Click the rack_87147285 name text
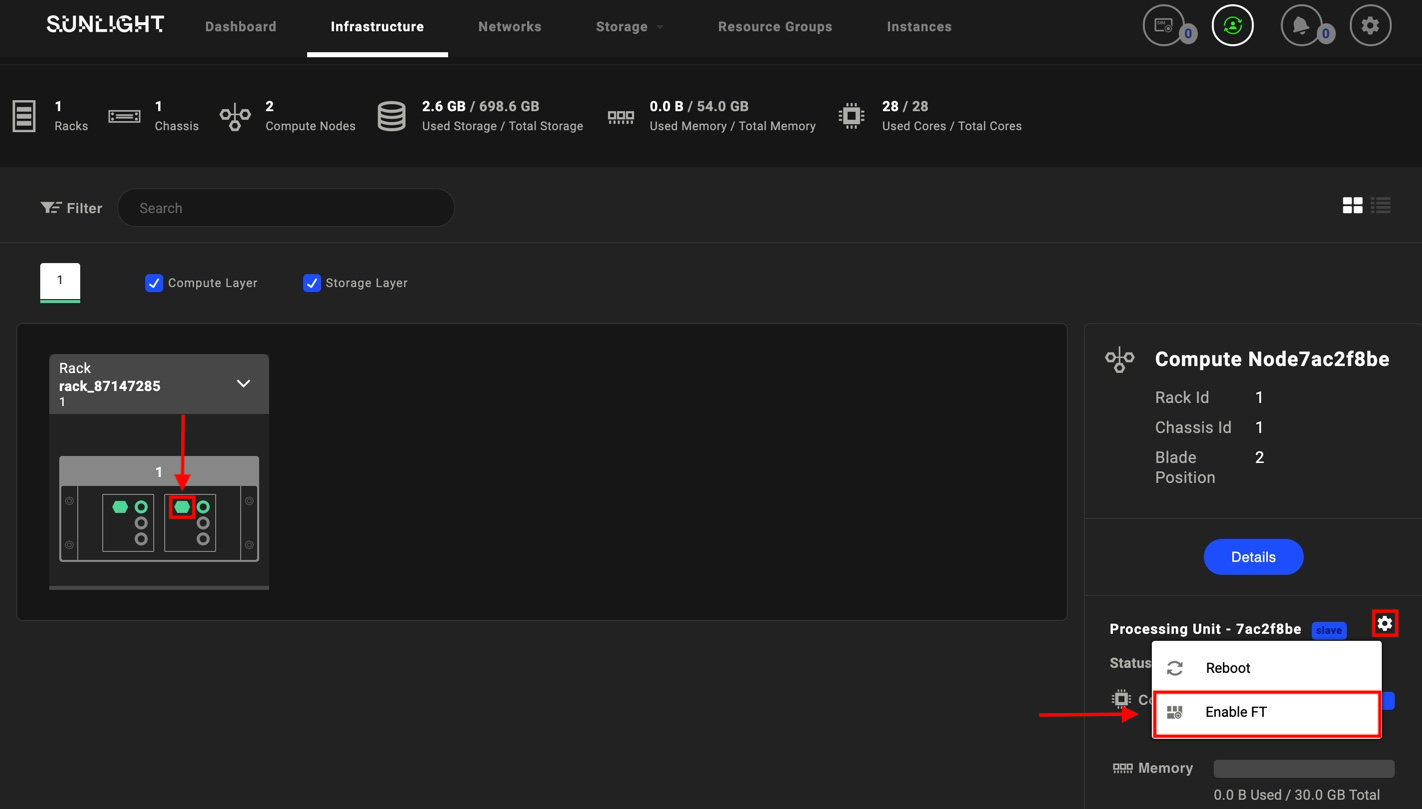Image resolution: width=1422 pixels, height=809 pixels. point(110,386)
